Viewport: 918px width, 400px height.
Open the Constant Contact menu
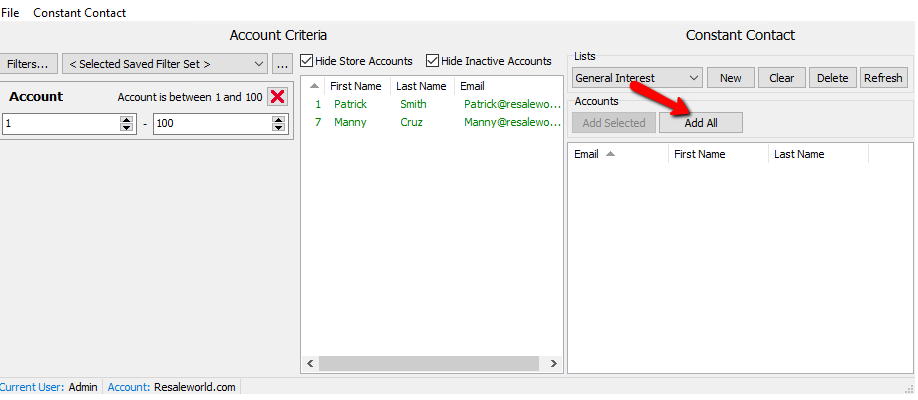click(80, 12)
